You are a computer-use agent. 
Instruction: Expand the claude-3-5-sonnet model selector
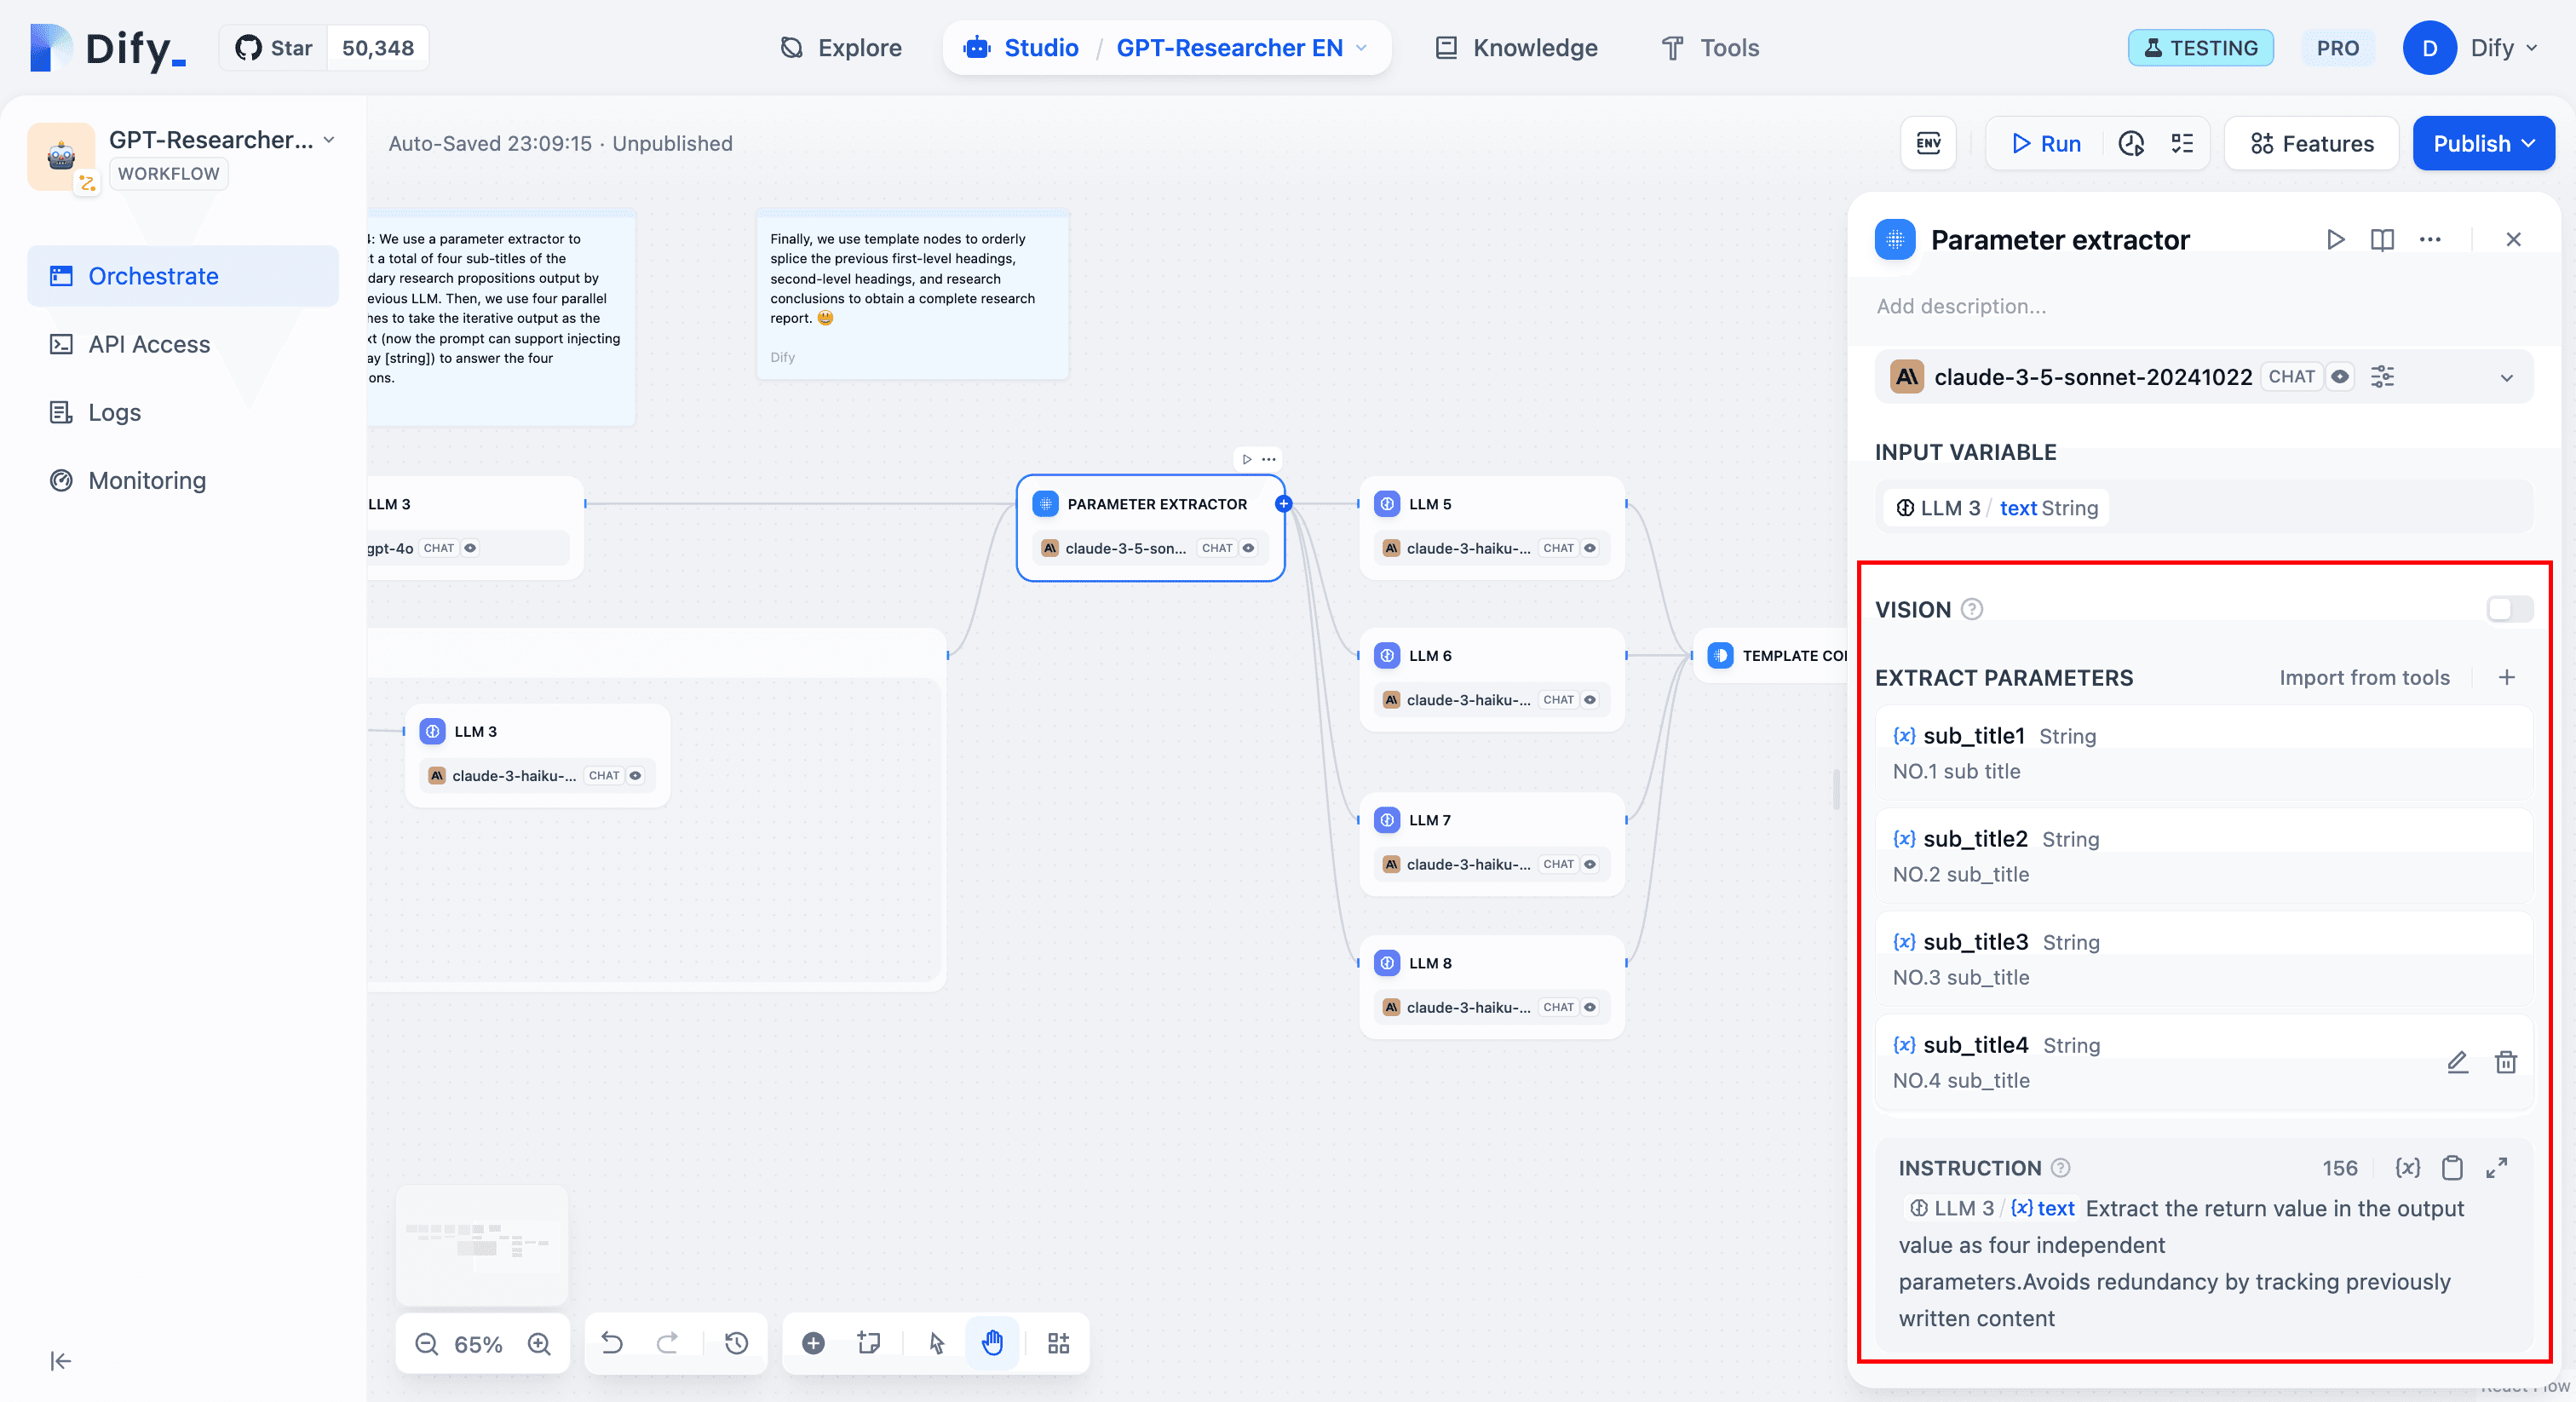pos(2506,378)
